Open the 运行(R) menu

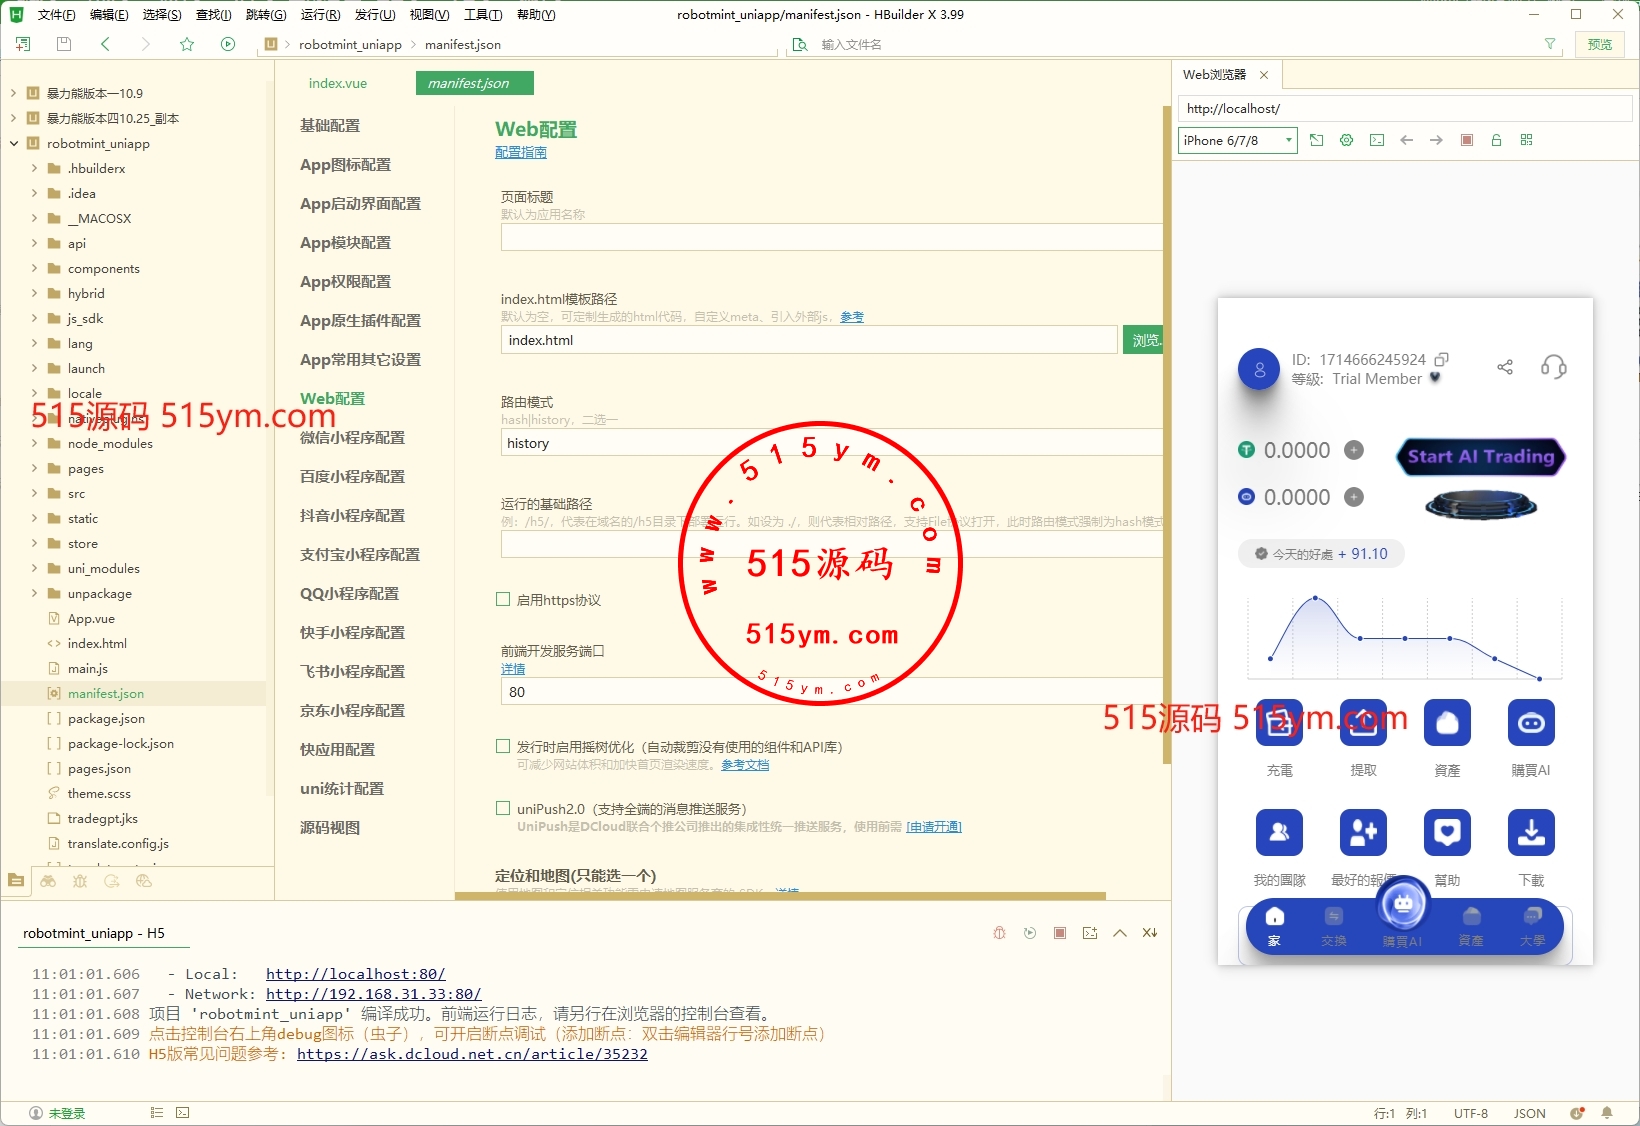(320, 15)
